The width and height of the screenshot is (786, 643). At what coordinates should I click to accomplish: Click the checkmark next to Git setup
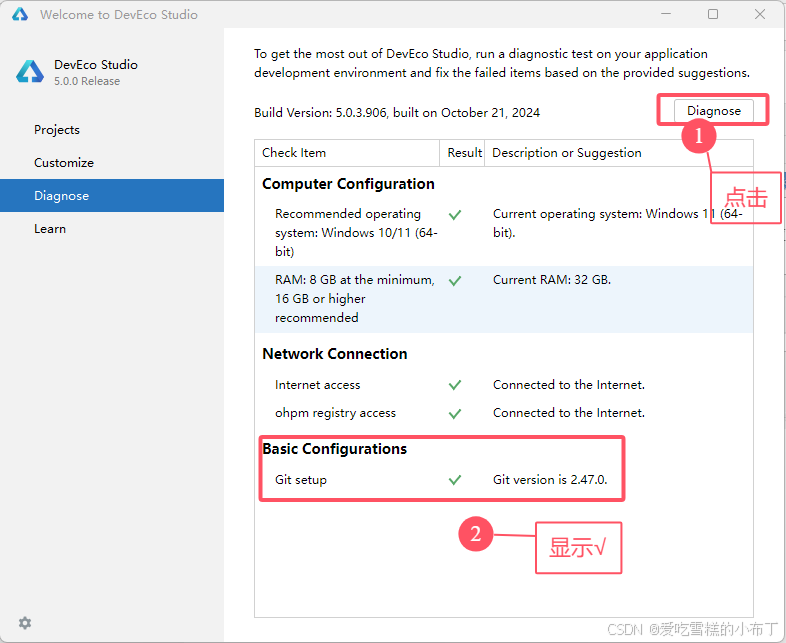pyautogui.click(x=455, y=480)
